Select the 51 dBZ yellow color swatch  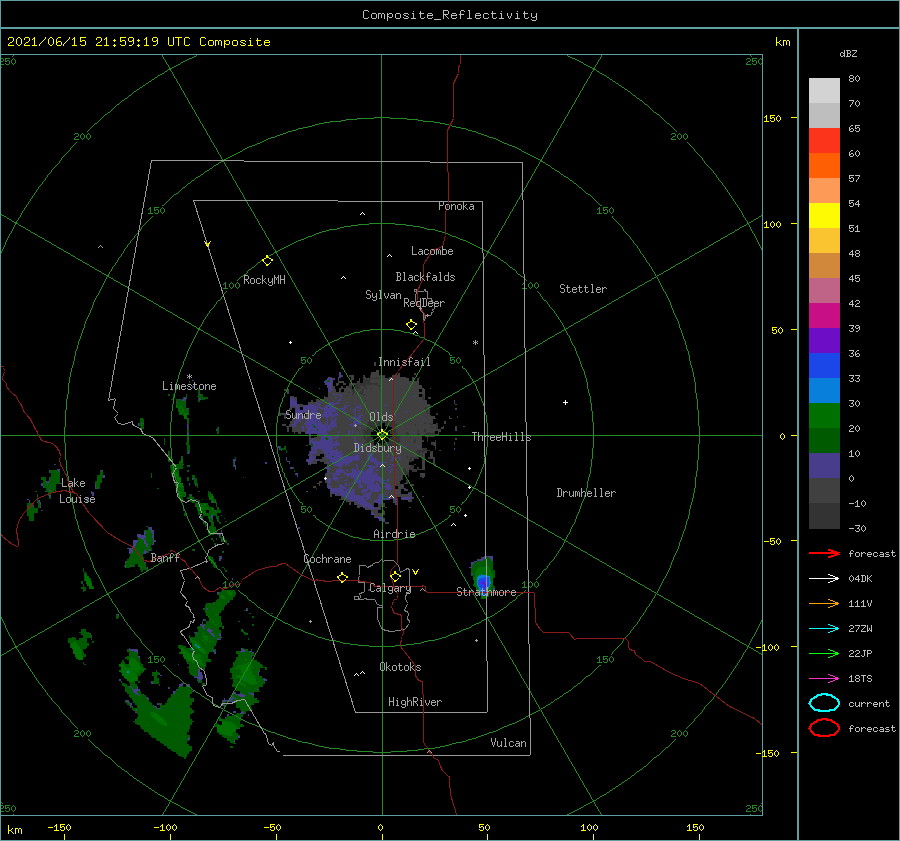tap(824, 216)
